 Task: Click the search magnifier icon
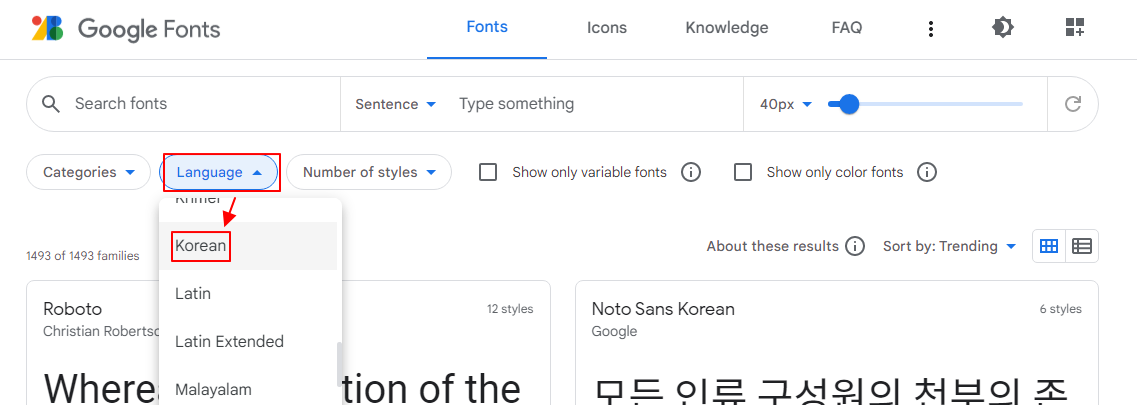[51, 104]
